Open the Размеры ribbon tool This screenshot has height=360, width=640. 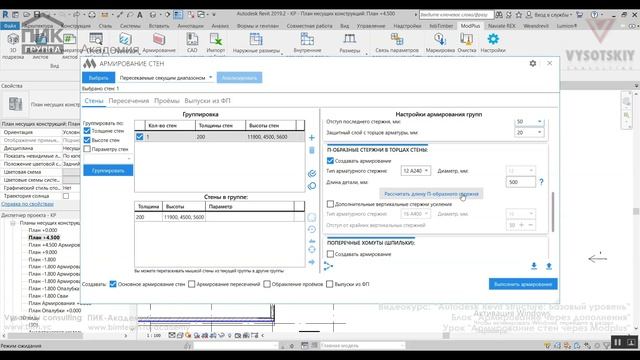[349, 43]
